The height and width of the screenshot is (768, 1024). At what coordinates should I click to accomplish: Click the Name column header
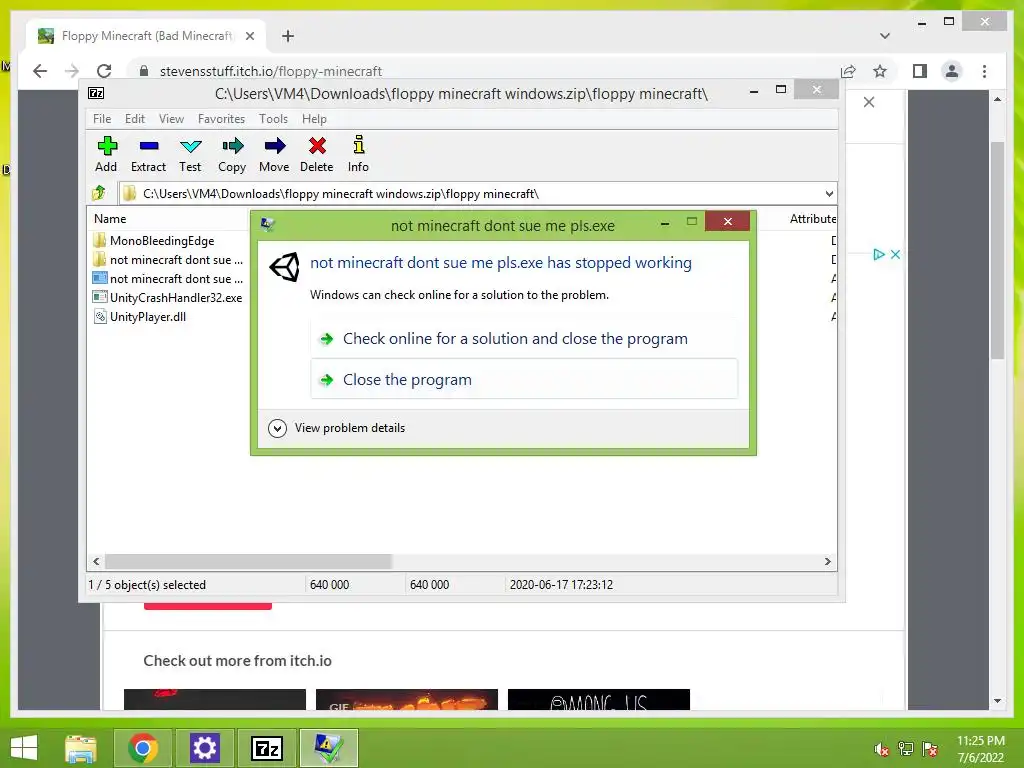(x=110, y=219)
